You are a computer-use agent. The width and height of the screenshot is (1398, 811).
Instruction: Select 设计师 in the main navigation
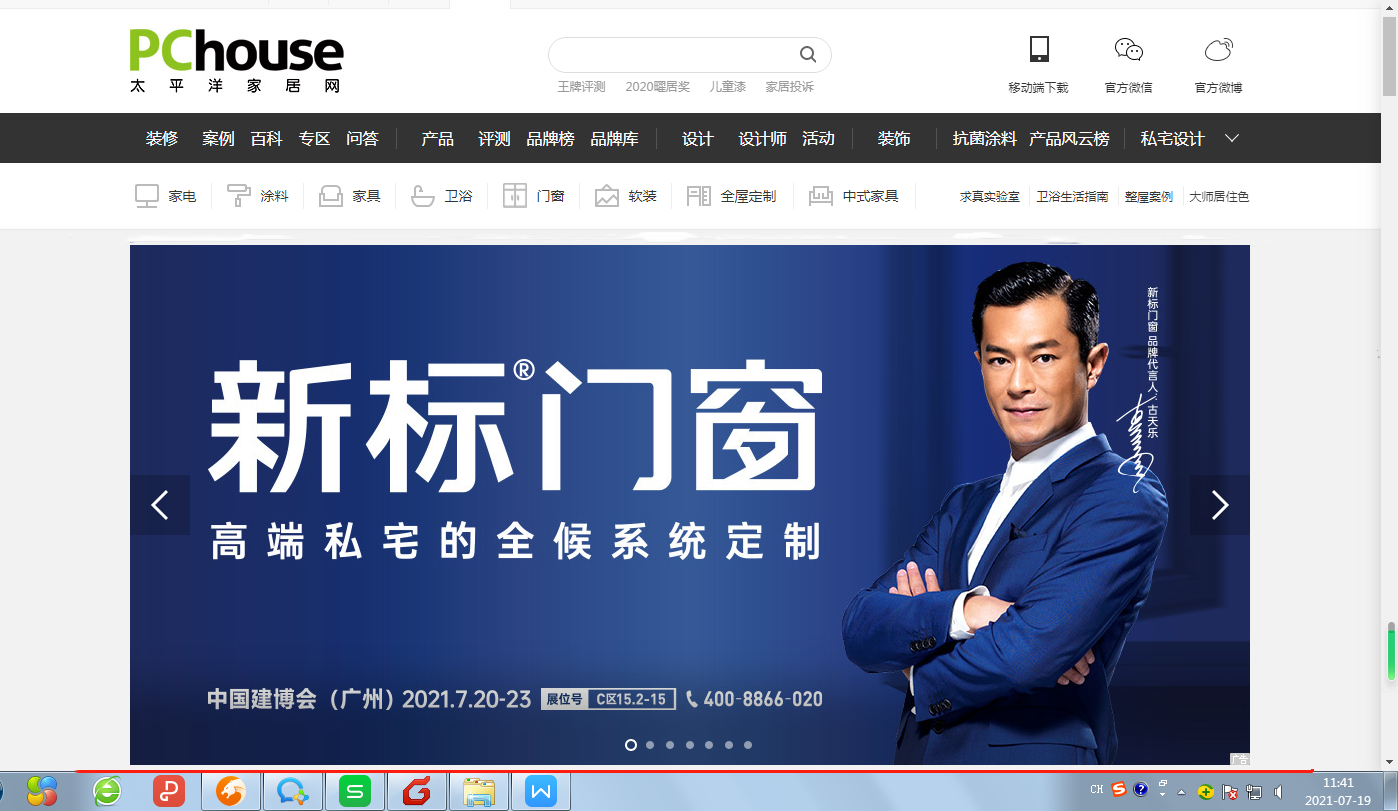tap(763, 139)
